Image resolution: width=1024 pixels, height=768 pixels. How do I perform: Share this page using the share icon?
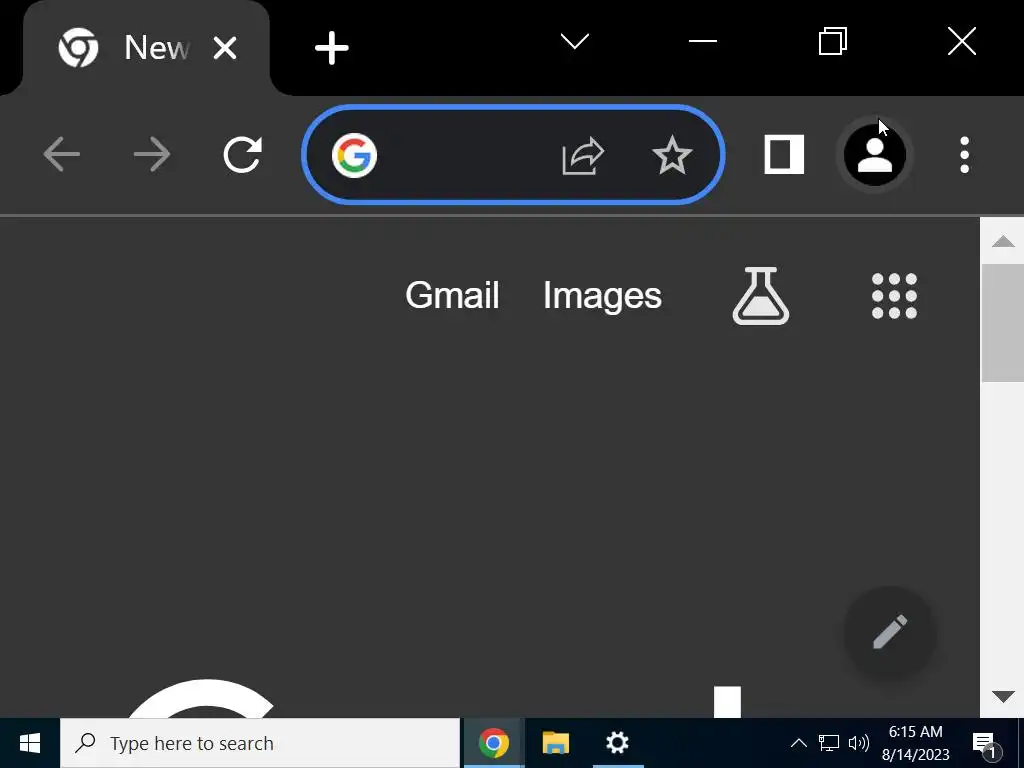coord(583,155)
